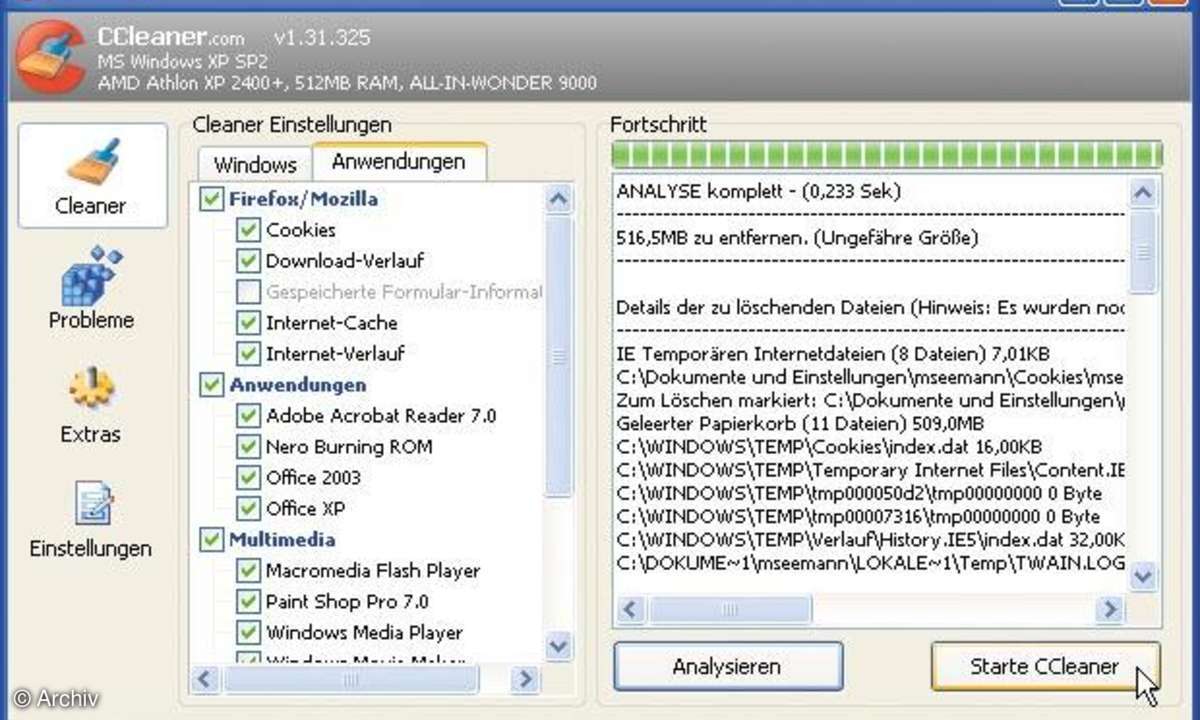The height and width of the screenshot is (720, 1200).
Task: Toggle the Internet-Cache checkbox
Action: click(x=247, y=323)
